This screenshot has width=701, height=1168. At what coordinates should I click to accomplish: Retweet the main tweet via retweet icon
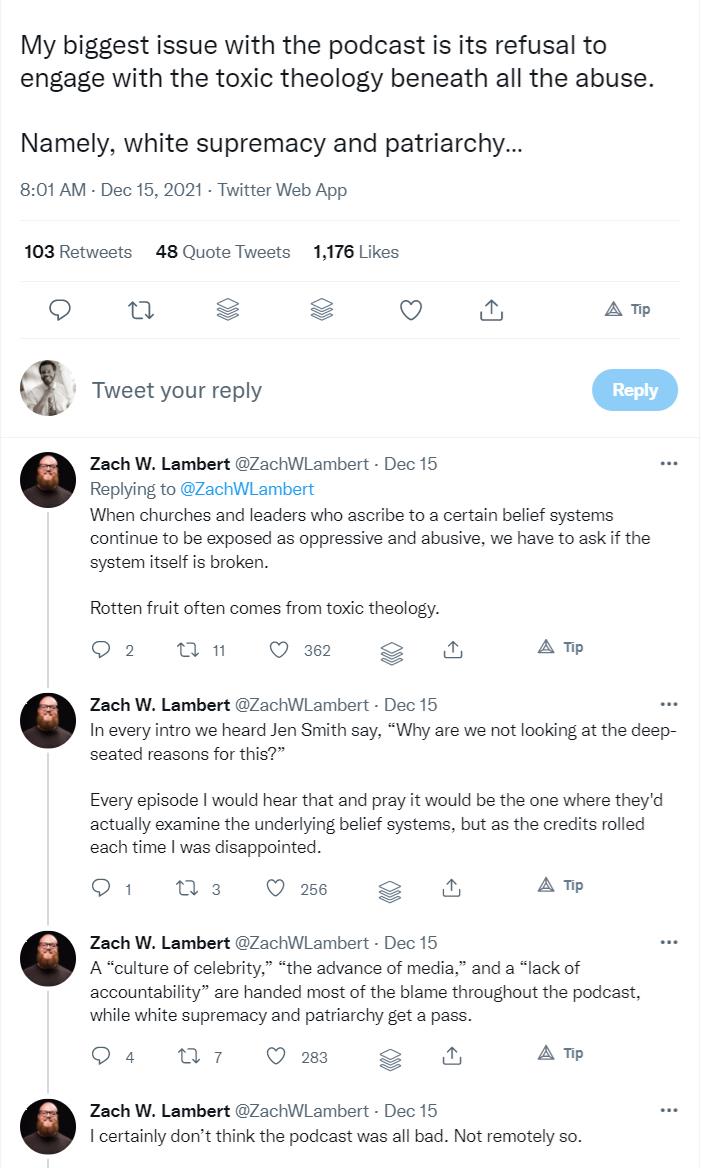pyautogui.click(x=141, y=309)
